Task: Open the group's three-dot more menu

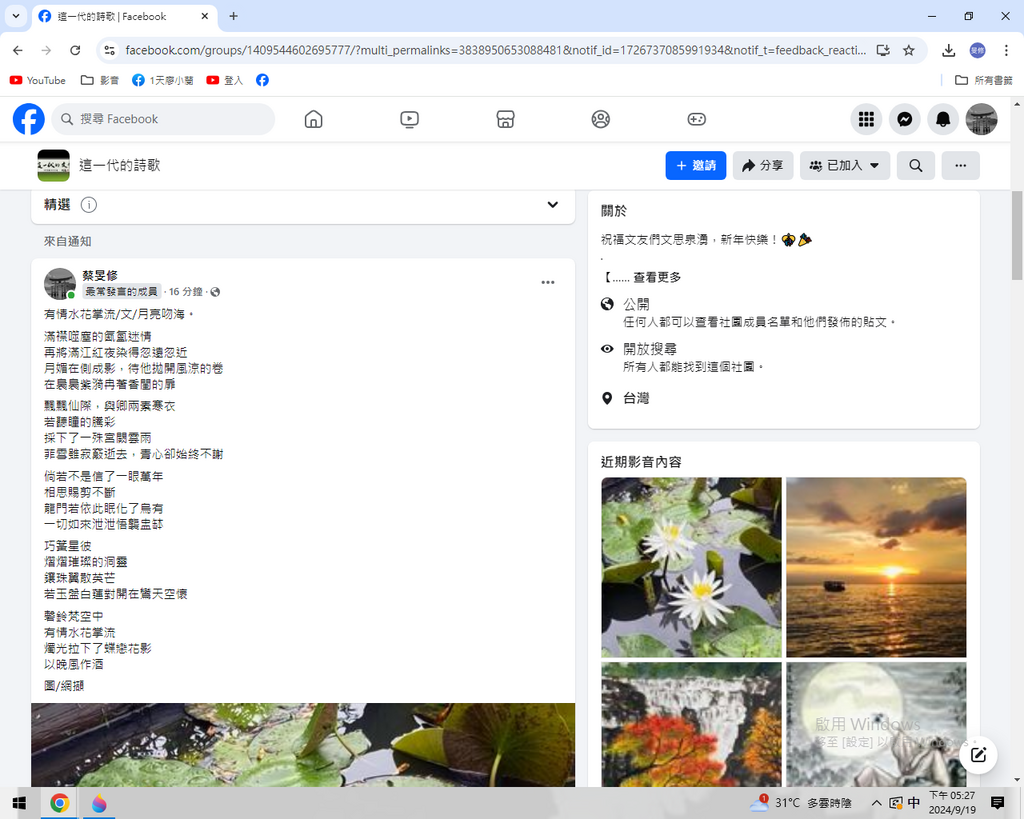Action: 960,166
